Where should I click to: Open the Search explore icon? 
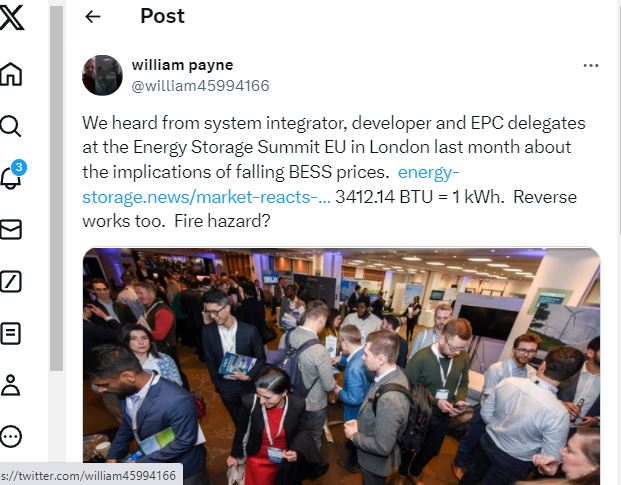10,126
